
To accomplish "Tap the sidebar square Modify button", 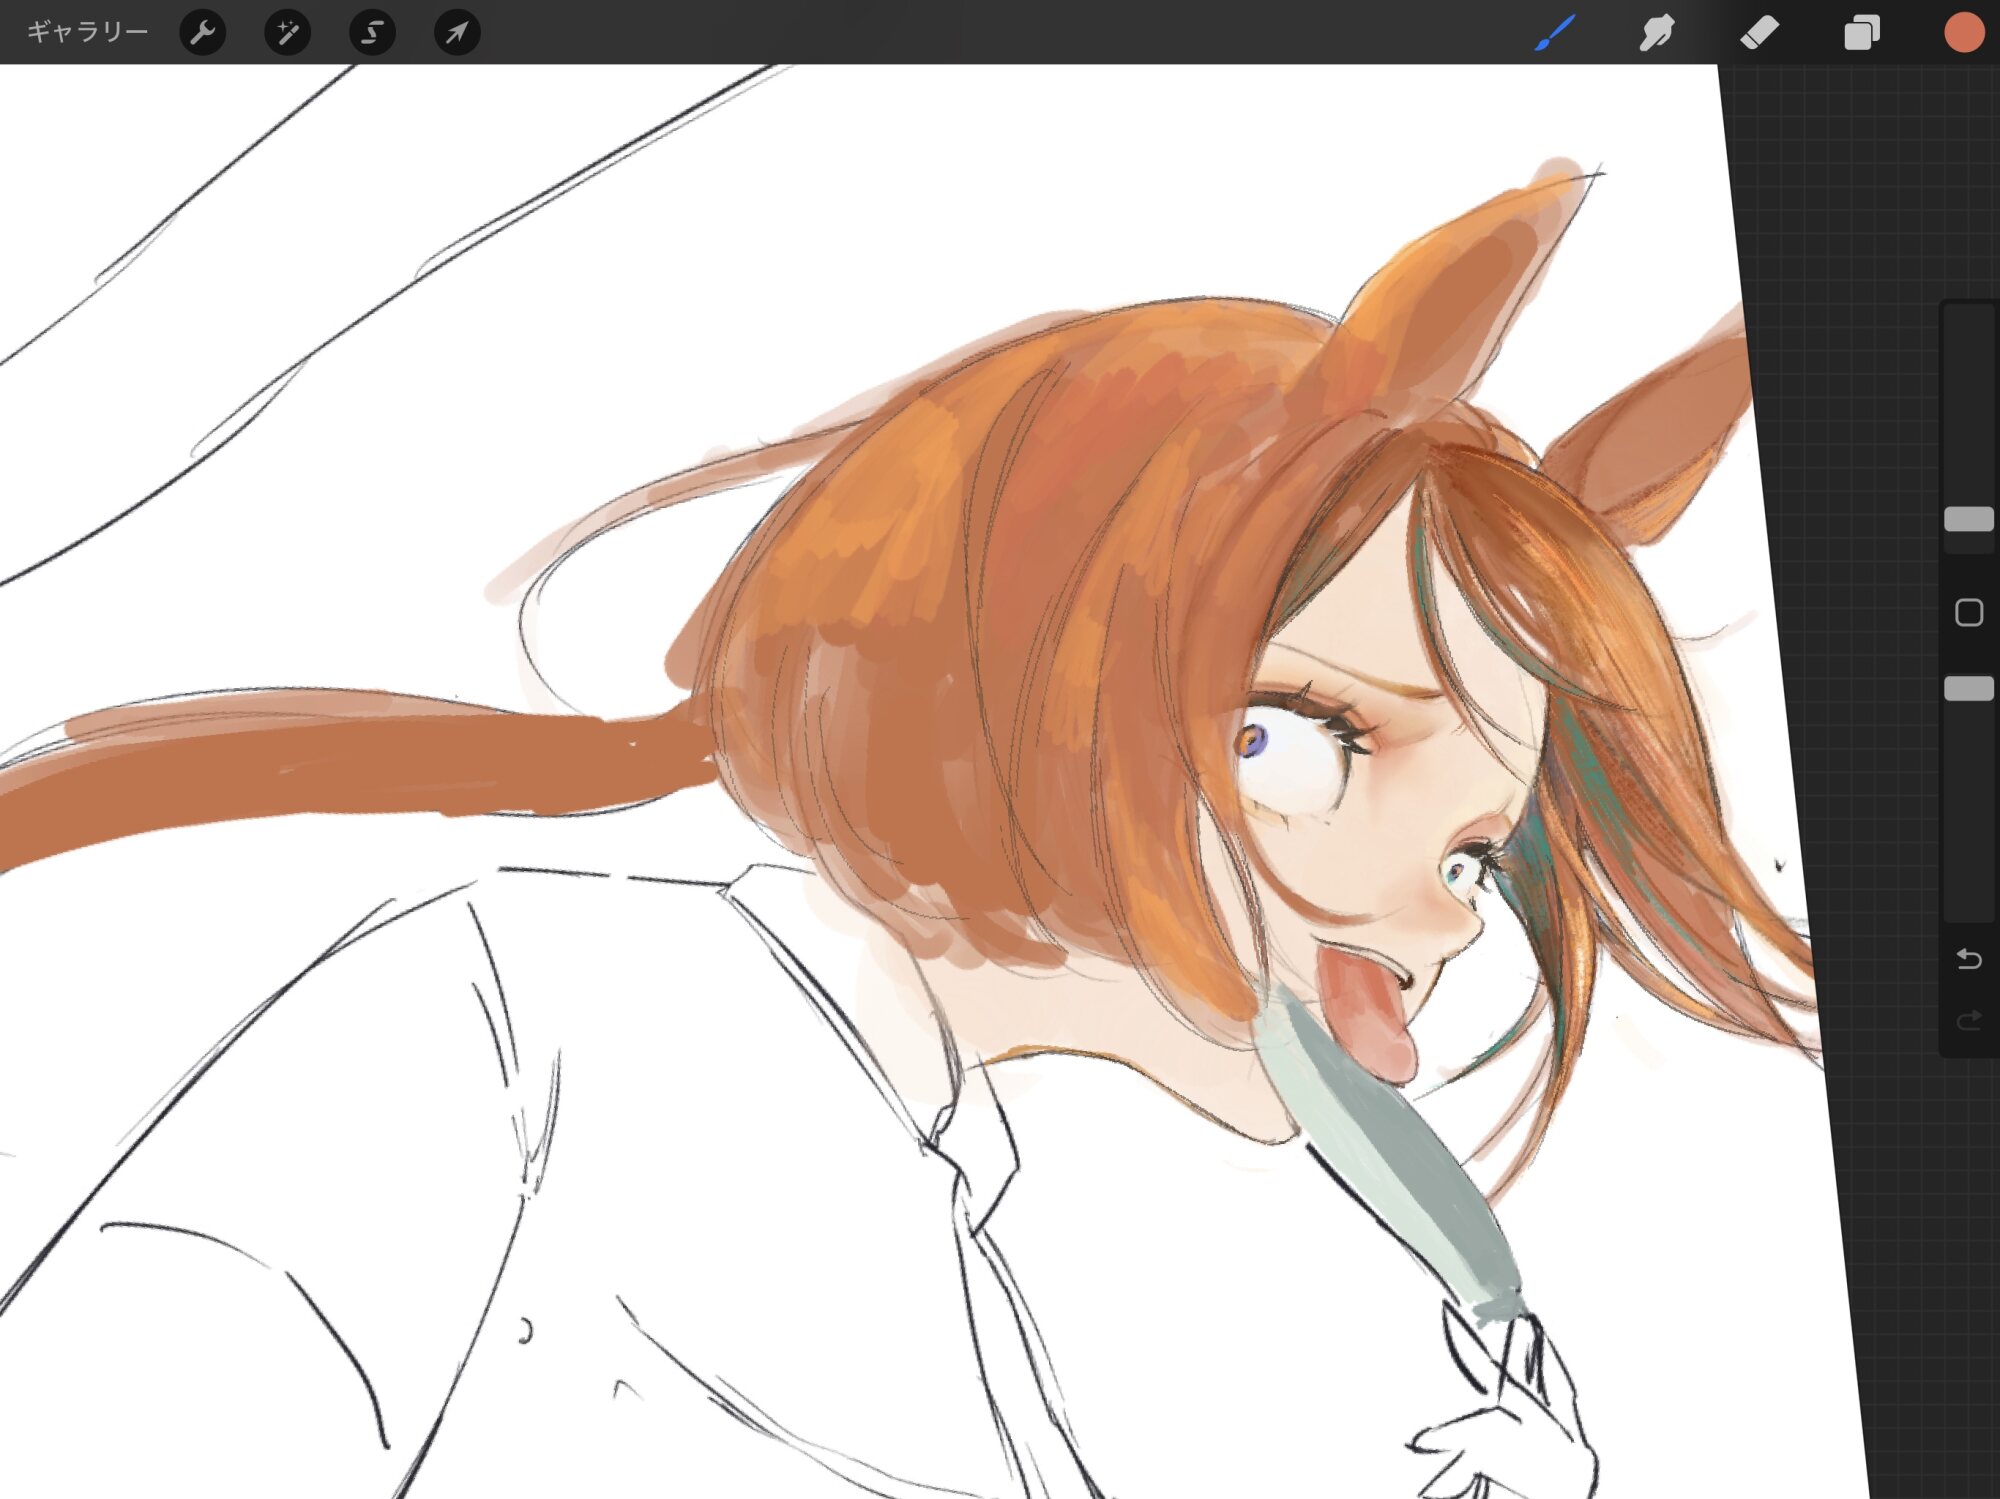I will coord(1968,612).
